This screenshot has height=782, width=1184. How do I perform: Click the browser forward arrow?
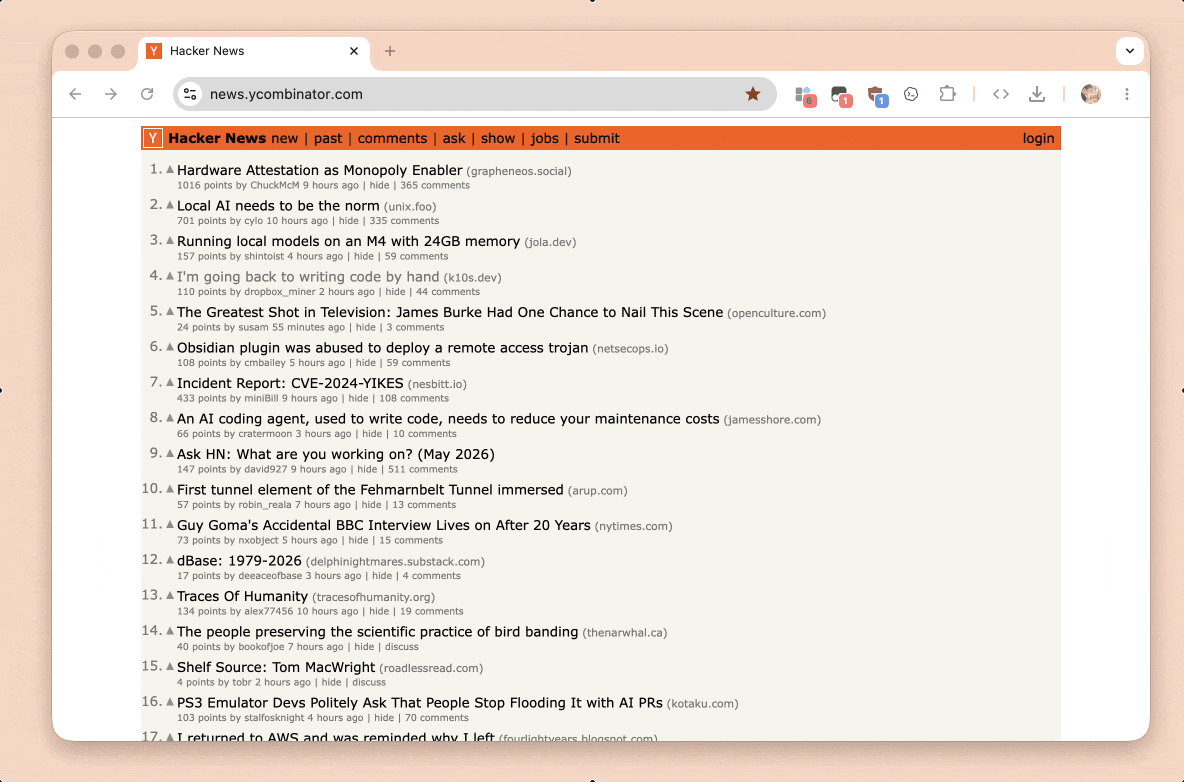pos(111,94)
